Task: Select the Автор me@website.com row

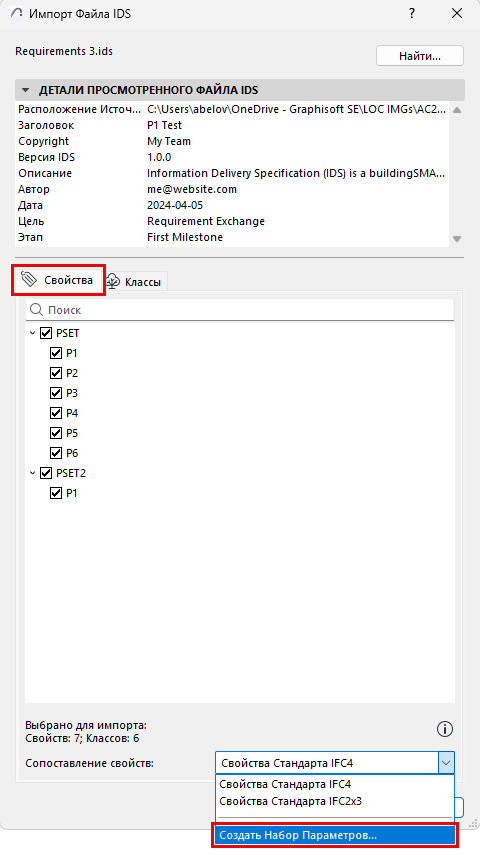Action: coord(232,189)
